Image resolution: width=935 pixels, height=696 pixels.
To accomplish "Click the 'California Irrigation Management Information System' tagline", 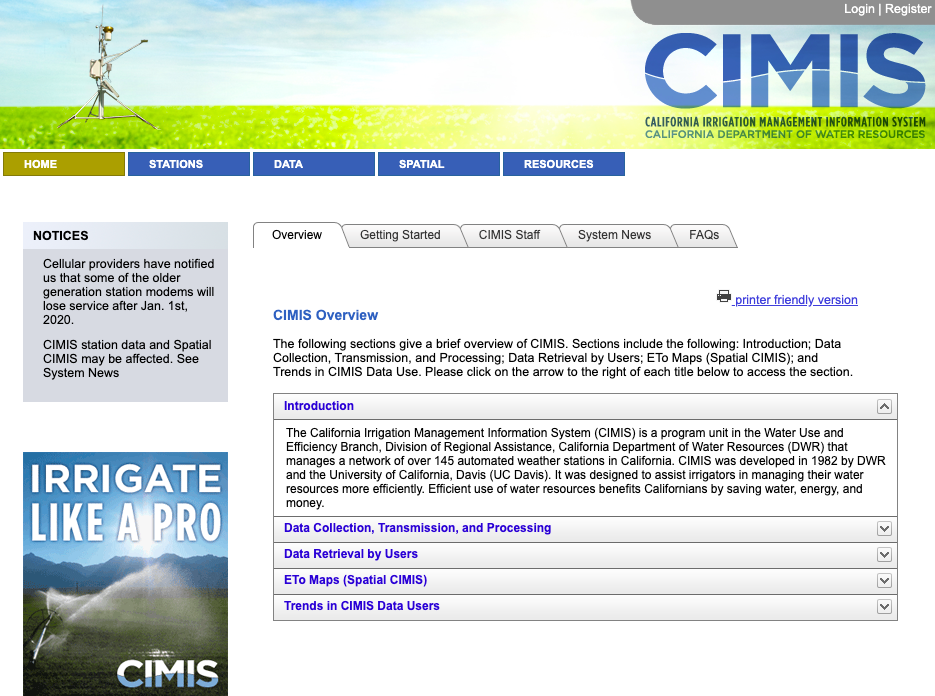I will tap(785, 122).
